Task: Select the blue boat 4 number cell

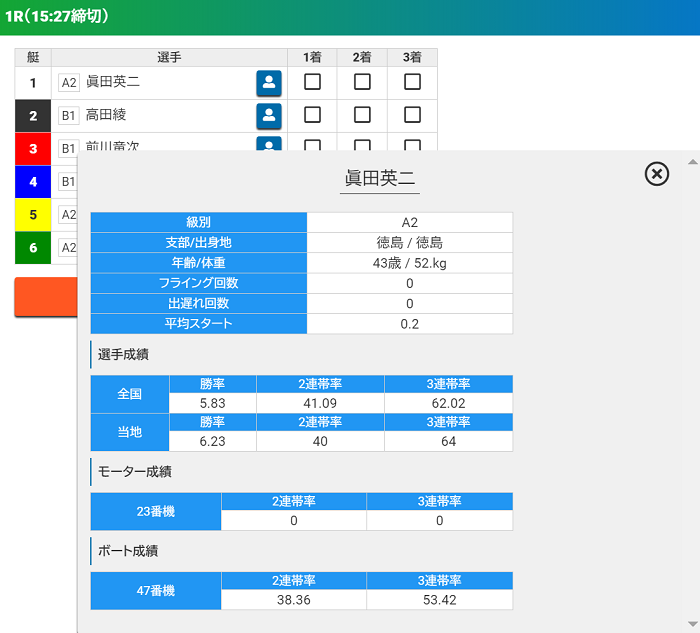Action: click(33, 182)
